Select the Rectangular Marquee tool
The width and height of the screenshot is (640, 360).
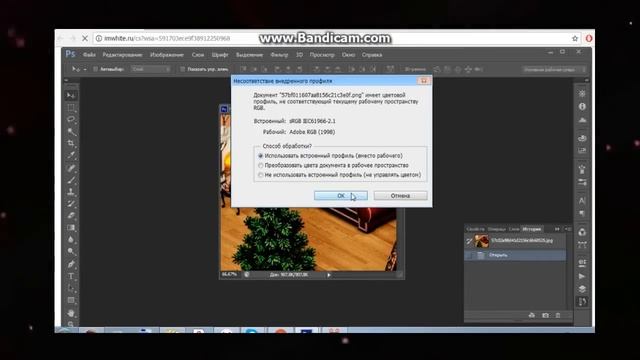point(71,108)
